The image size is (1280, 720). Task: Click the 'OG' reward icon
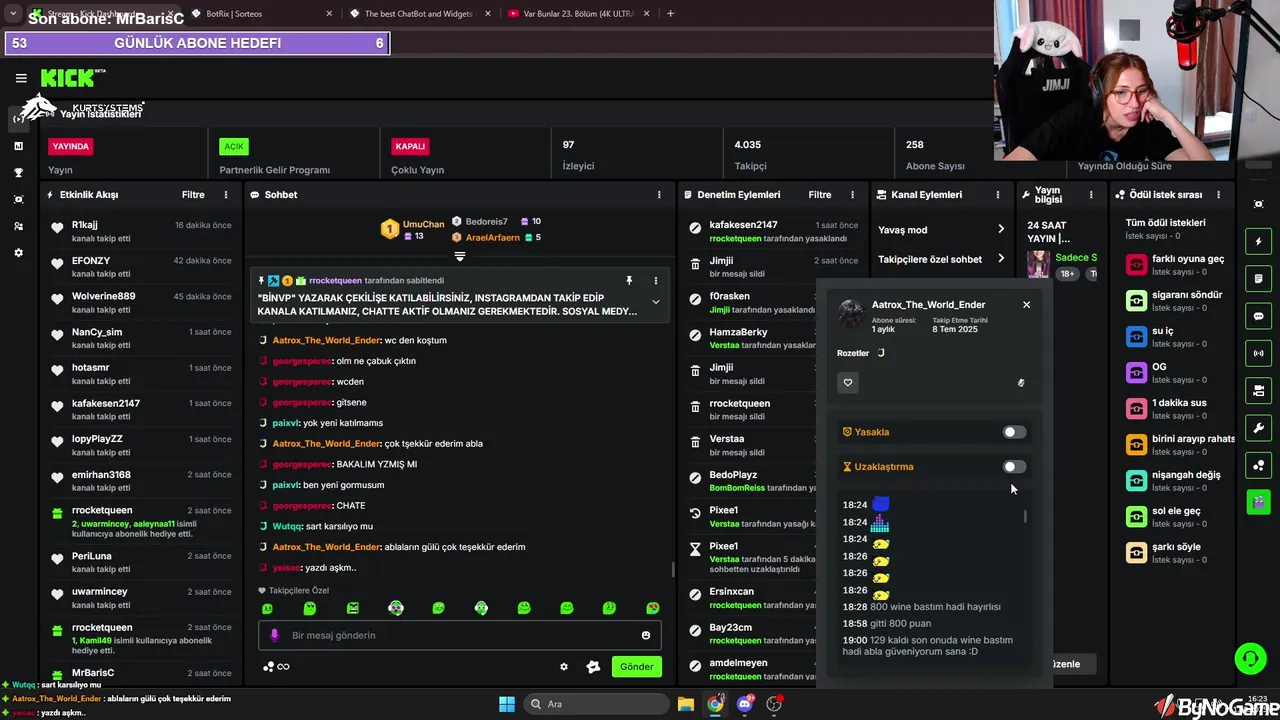click(1136, 372)
